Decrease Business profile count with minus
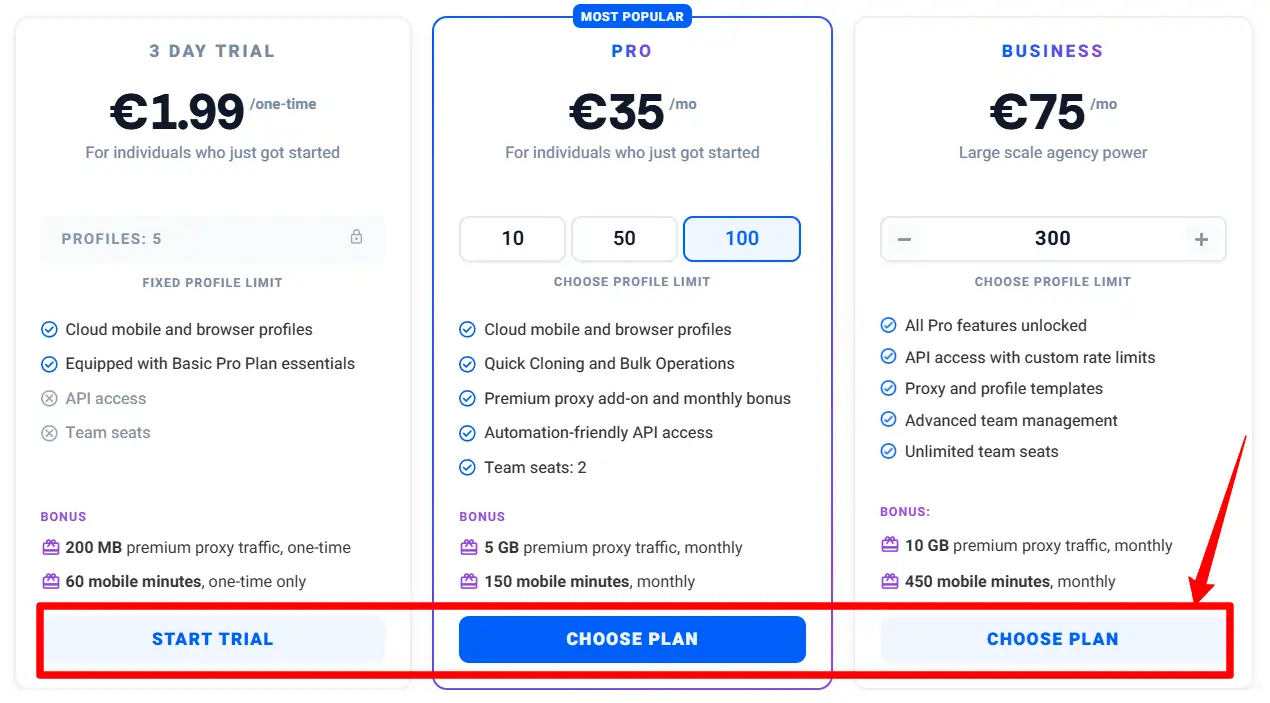Image resolution: width=1270 pixels, height=703 pixels. [904, 240]
